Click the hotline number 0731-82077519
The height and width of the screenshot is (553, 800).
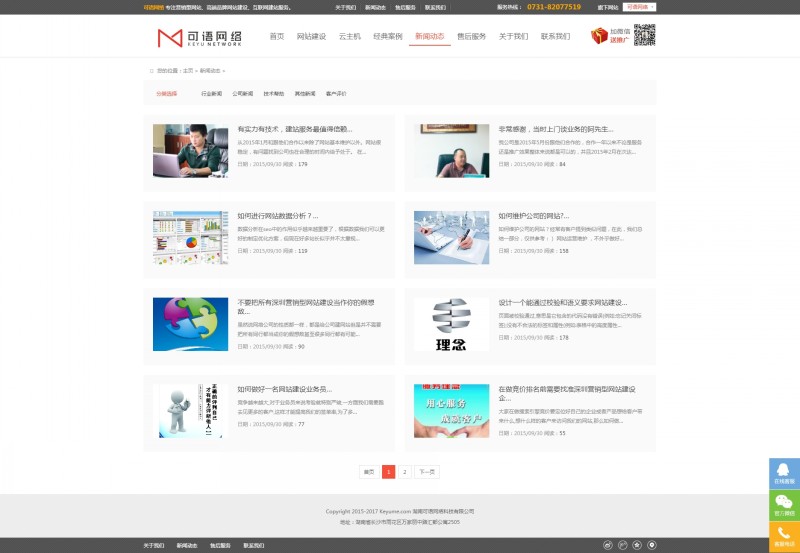554,7
